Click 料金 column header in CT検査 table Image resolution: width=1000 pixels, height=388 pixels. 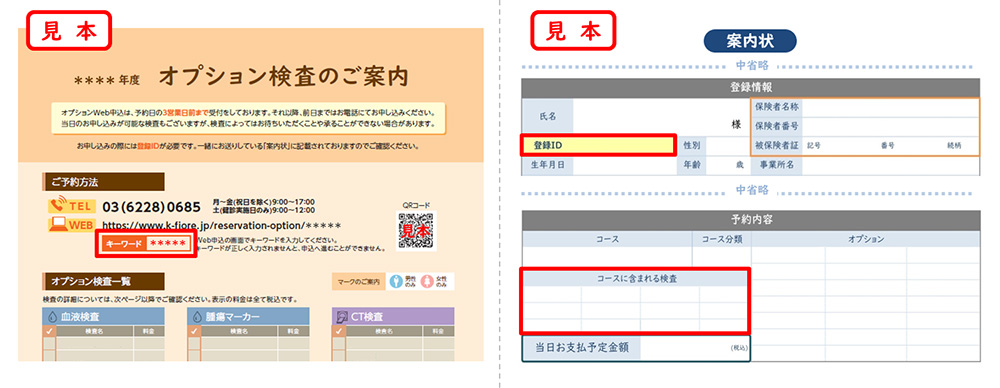439,331
